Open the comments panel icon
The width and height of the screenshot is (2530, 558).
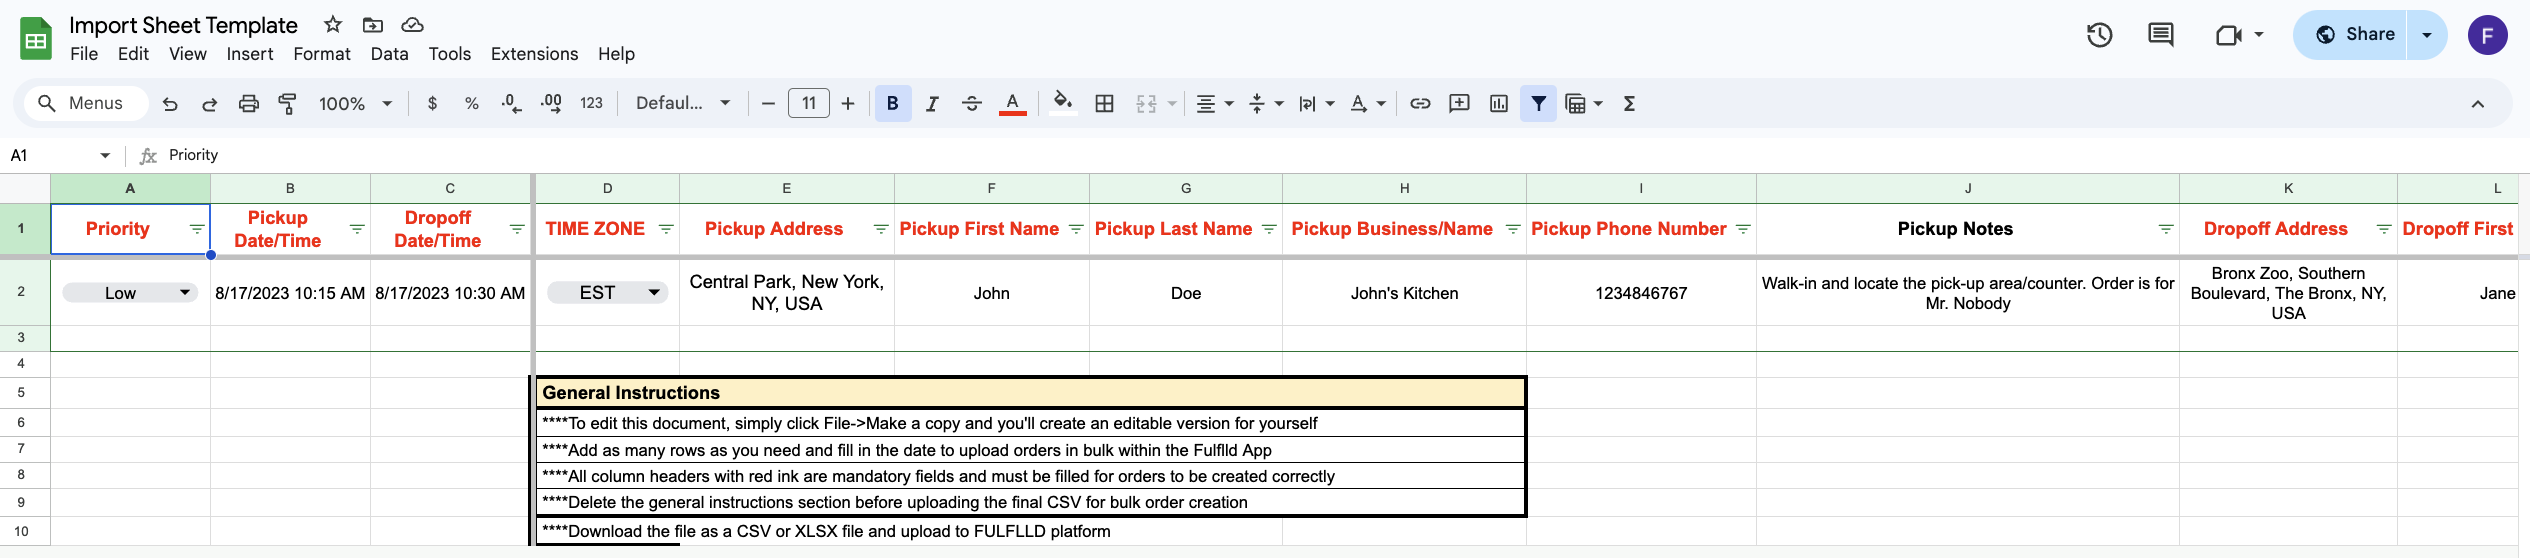(x=2160, y=36)
